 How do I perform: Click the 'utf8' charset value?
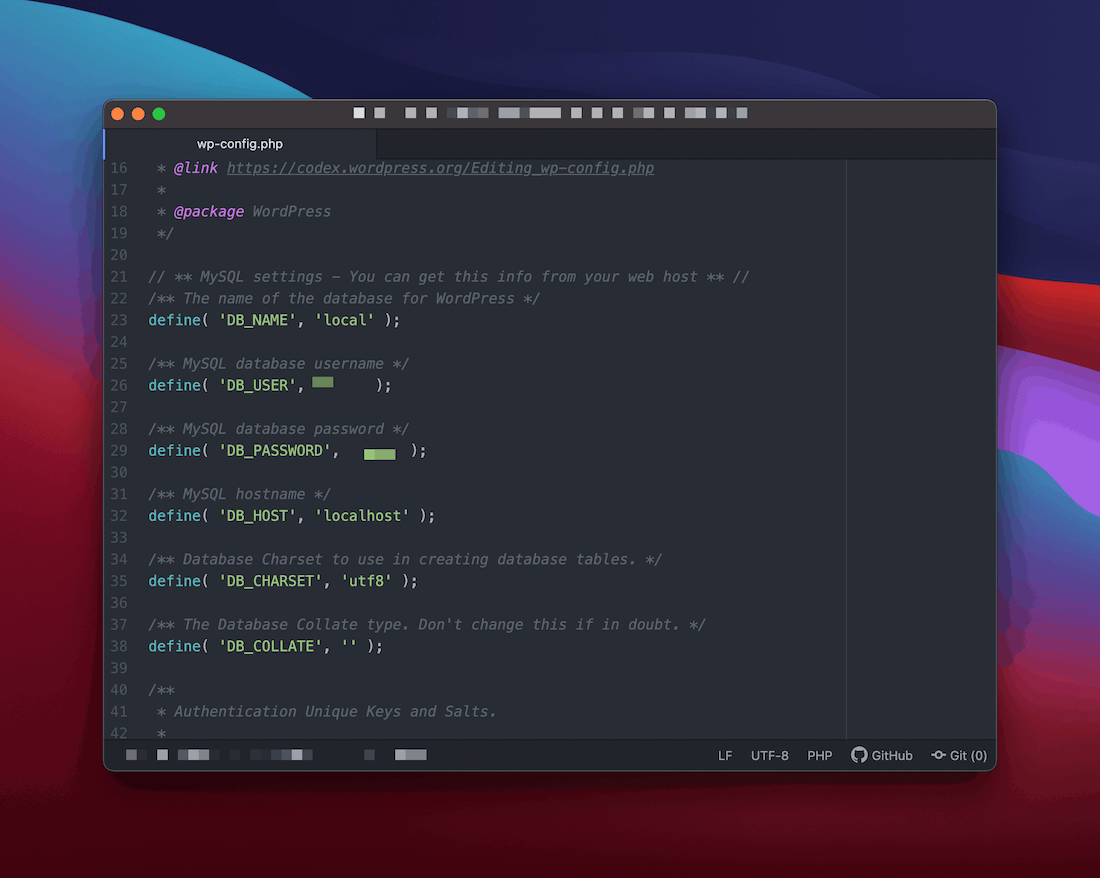(366, 581)
